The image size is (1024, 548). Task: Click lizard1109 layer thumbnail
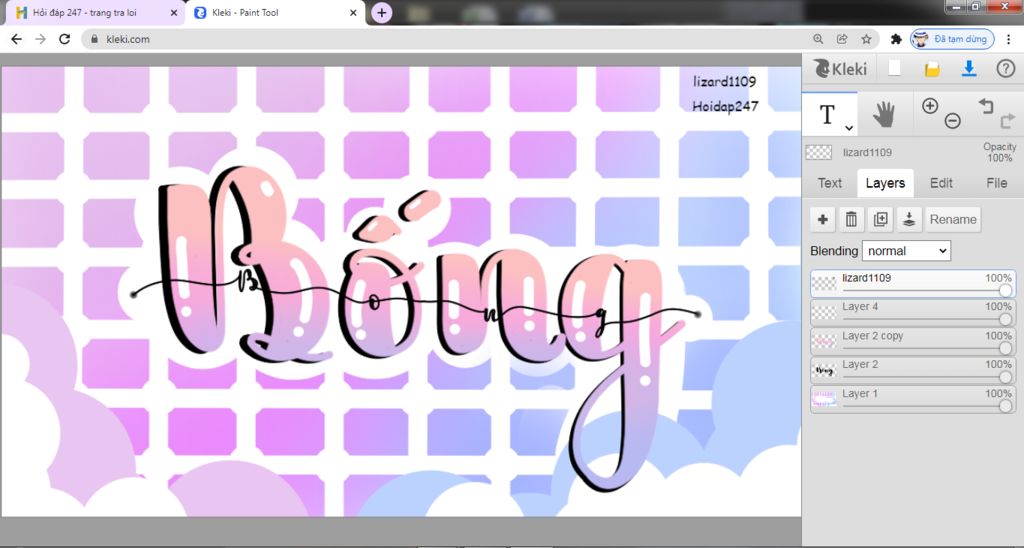(x=824, y=284)
